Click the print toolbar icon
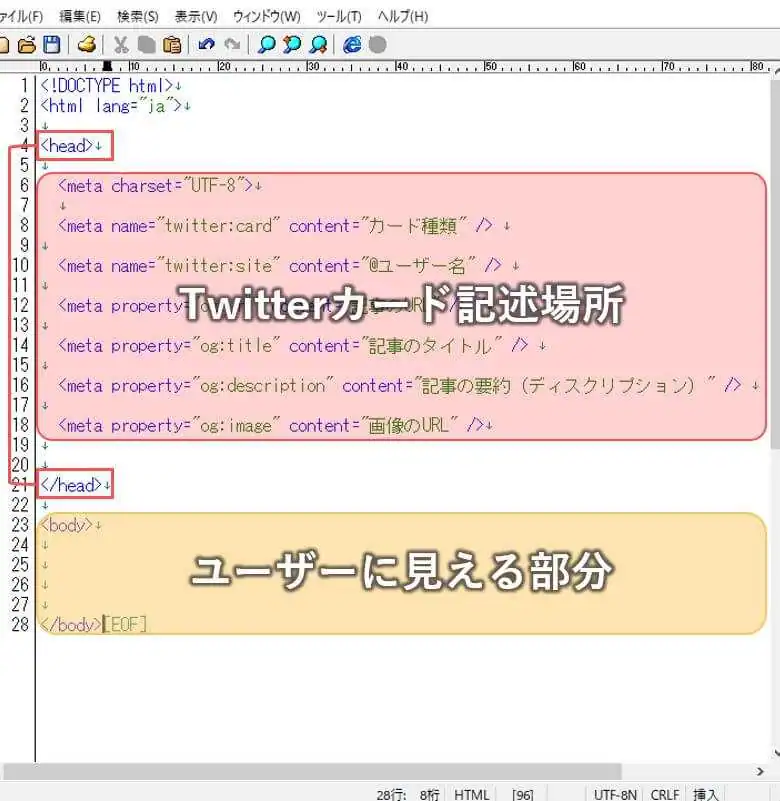 pos(87,45)
